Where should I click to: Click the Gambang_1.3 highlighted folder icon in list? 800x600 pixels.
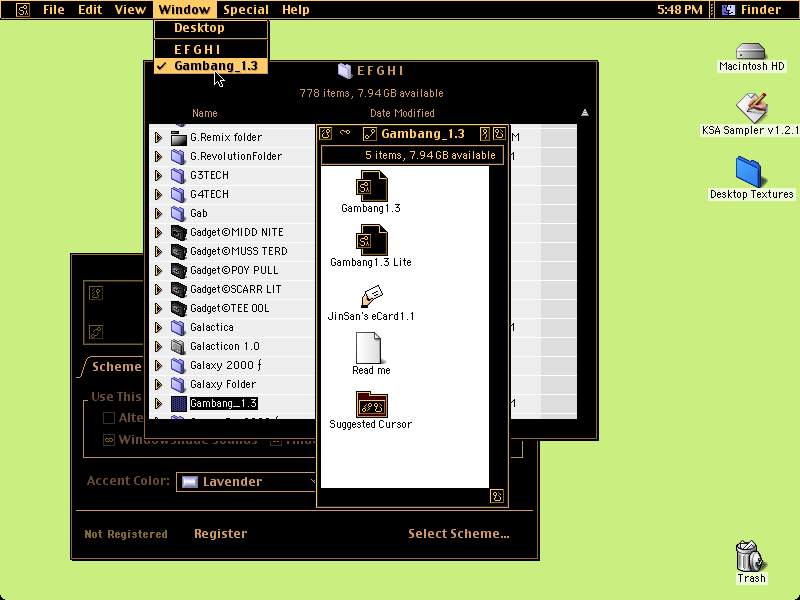178,404
